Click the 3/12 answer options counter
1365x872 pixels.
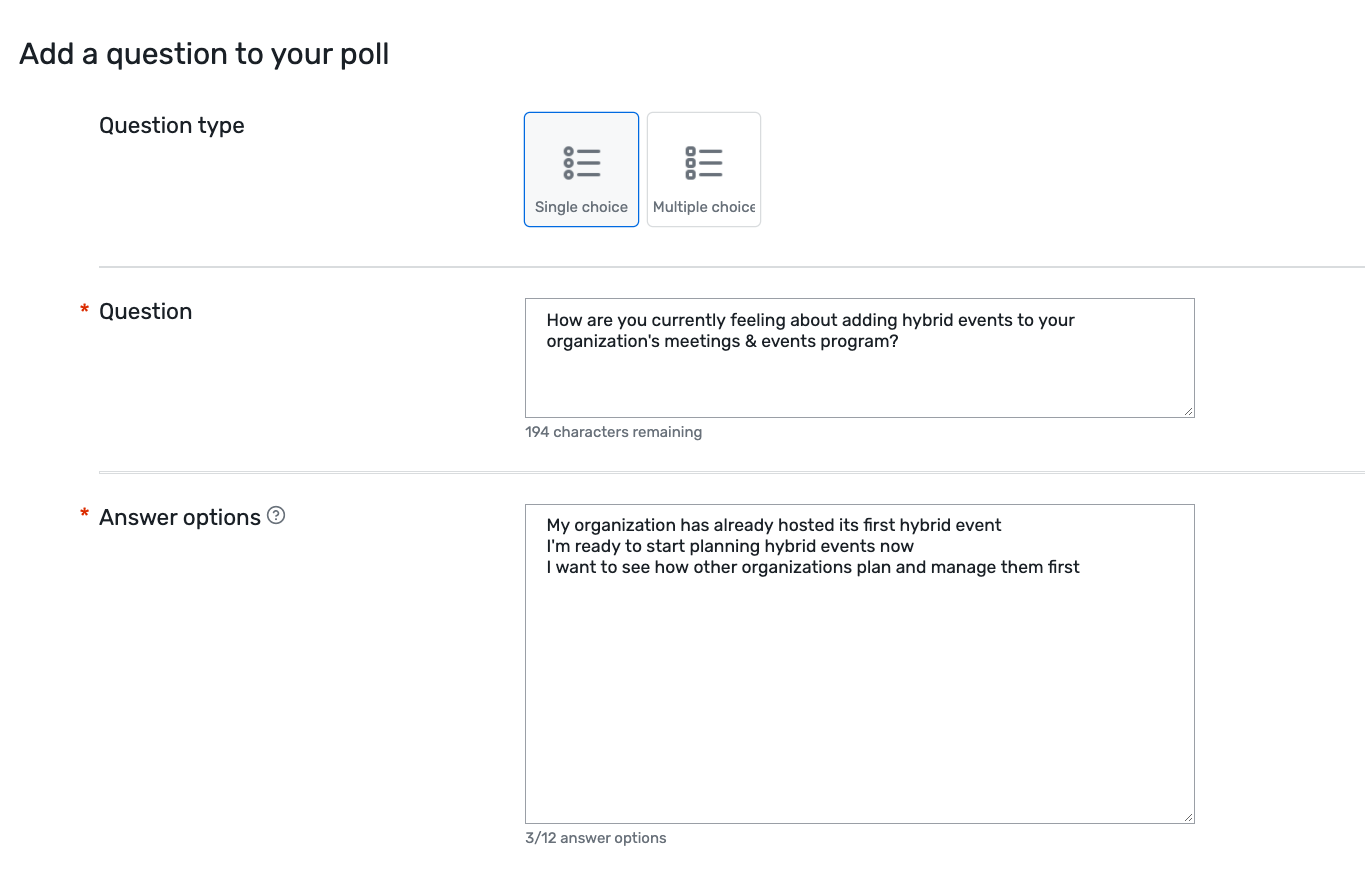pos(595,837)
